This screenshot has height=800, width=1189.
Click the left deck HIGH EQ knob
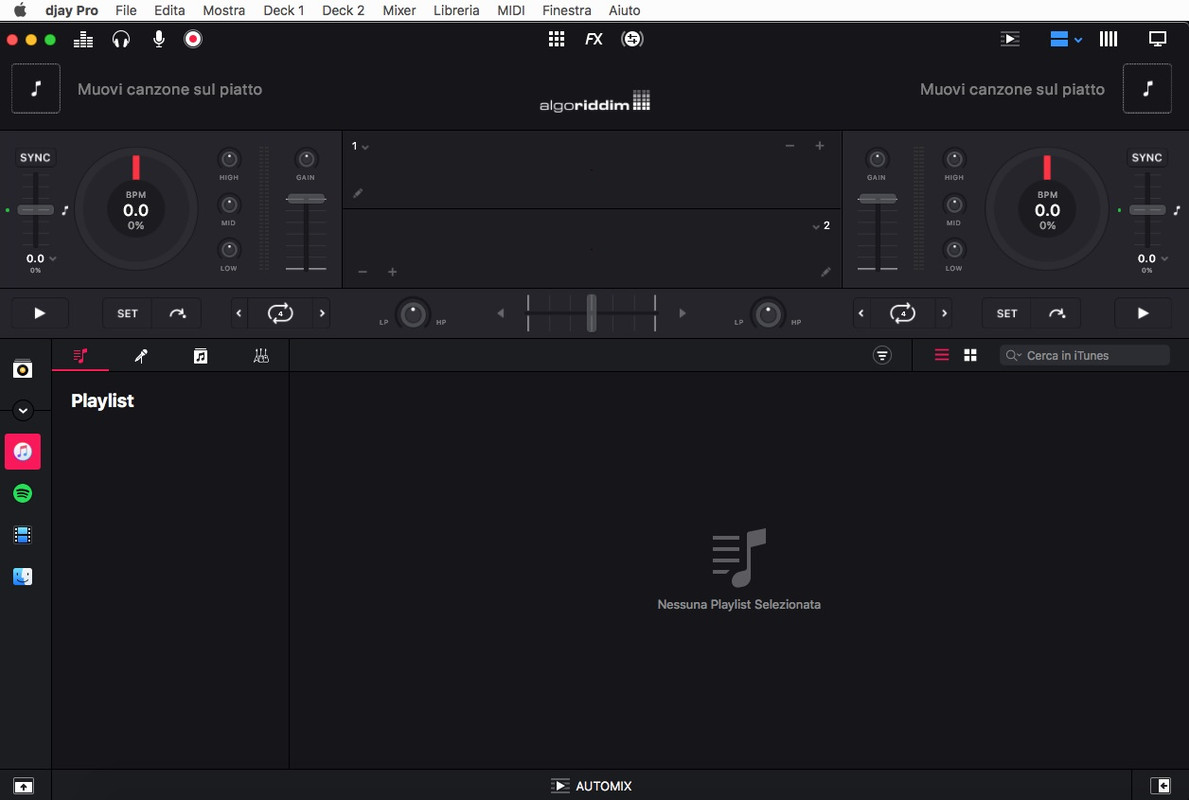coord(229,159)
